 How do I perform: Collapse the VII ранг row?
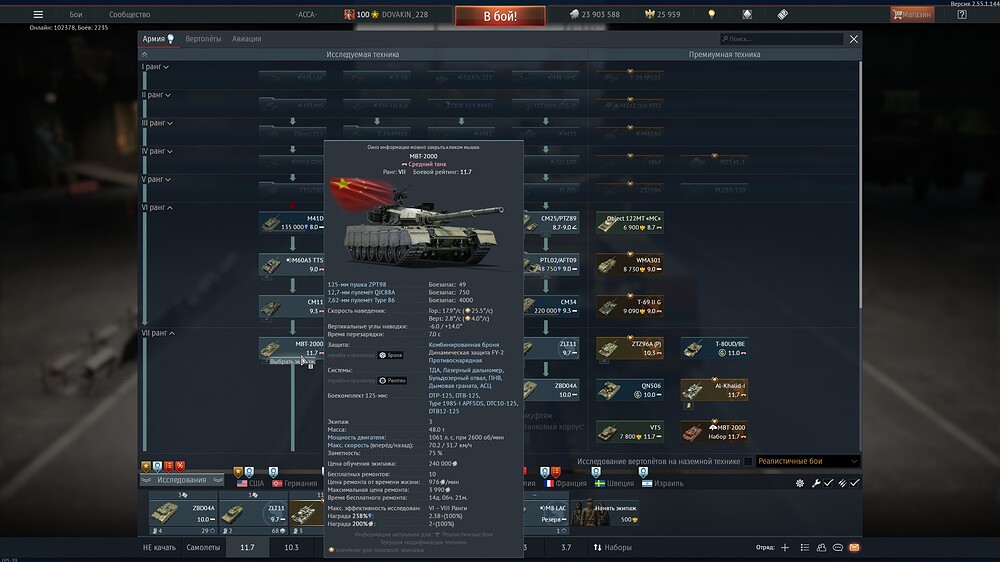click(x=158, y=333)
